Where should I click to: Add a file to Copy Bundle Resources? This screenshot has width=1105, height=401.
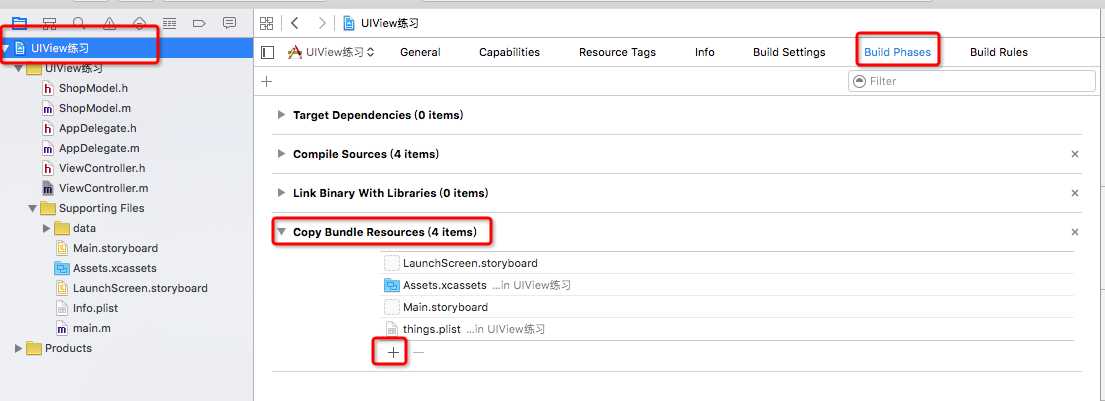coord(393,351)
